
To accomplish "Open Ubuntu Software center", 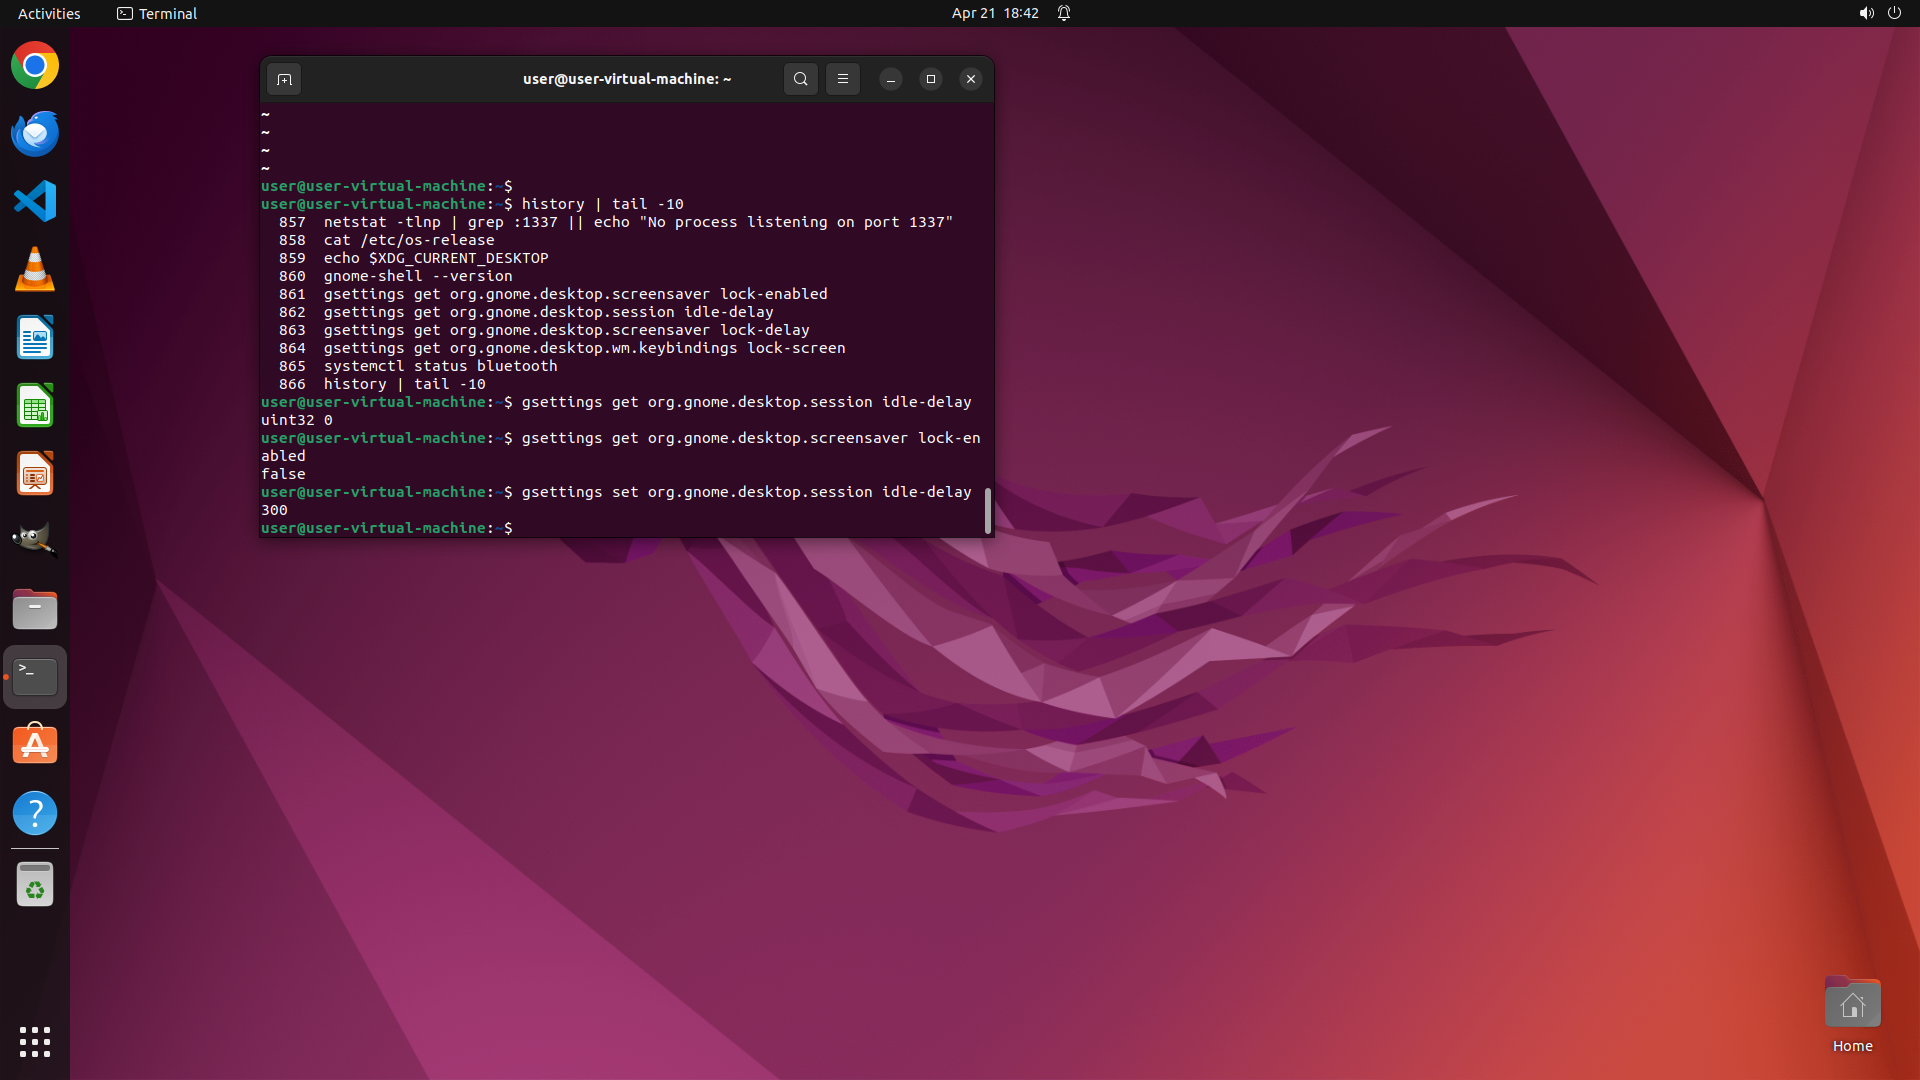I will pos(35,745).
